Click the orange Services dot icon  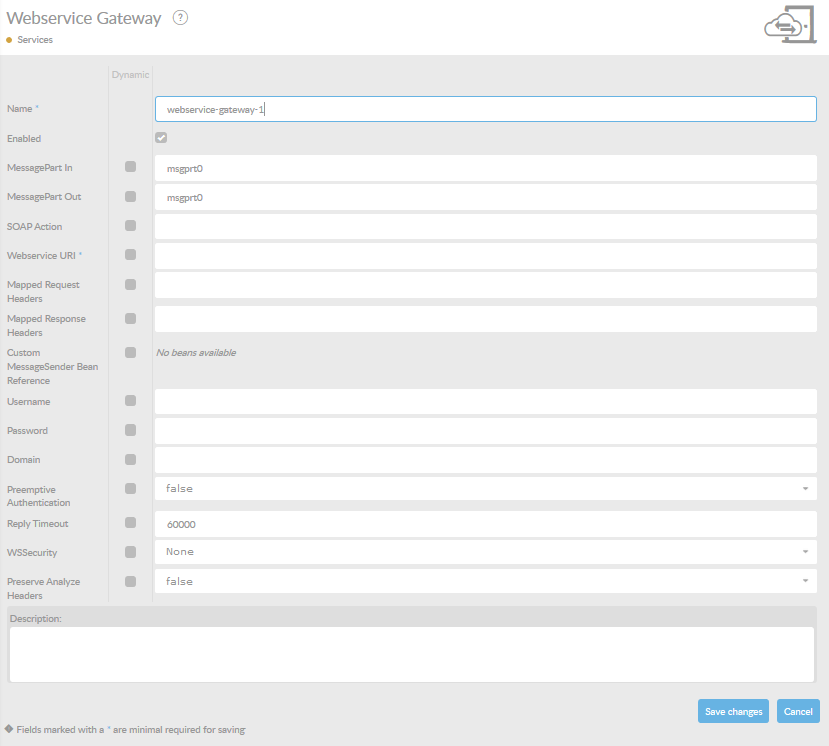click(9, 40)
